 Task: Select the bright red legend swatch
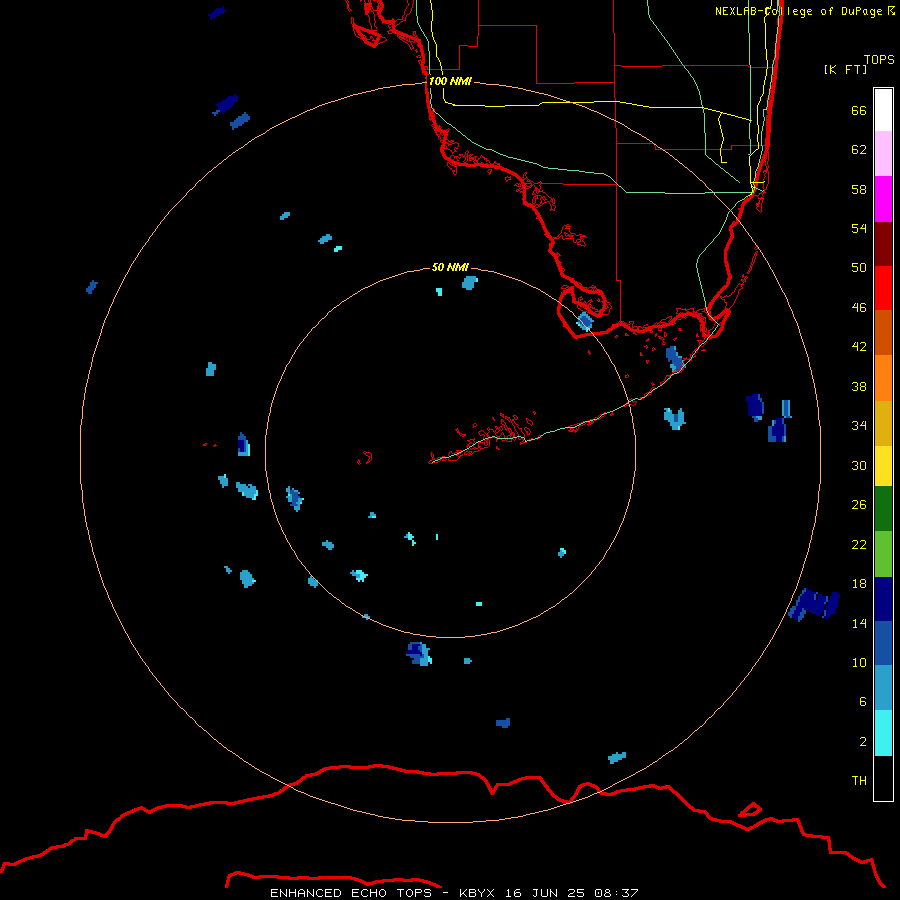(883, 288)
